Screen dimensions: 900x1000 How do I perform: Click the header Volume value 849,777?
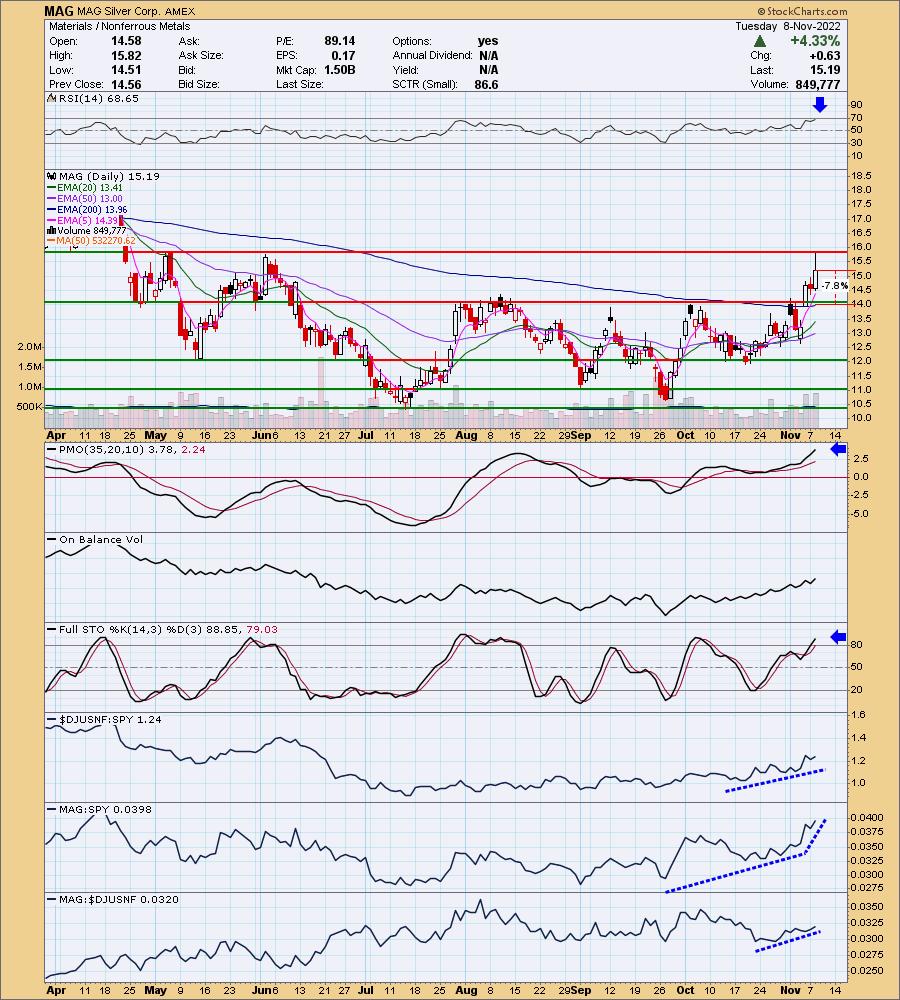[818, 84]
